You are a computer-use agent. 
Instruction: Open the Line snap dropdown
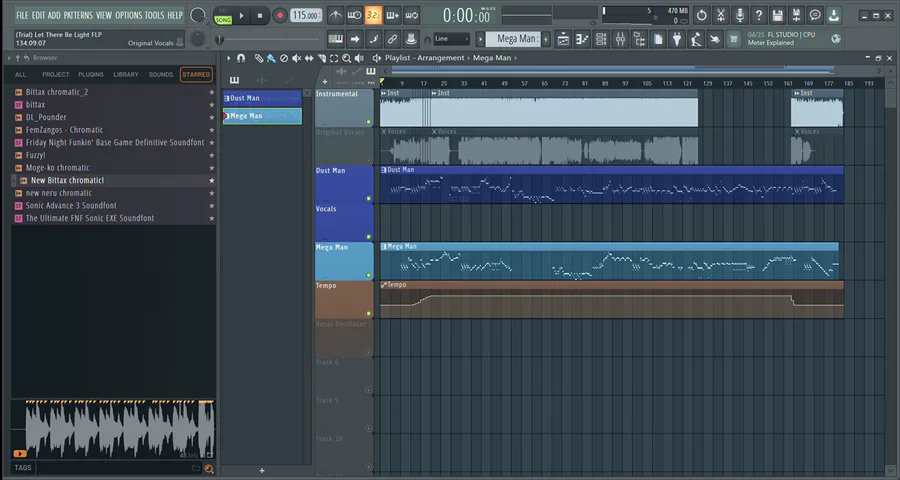tap(452, 39)
